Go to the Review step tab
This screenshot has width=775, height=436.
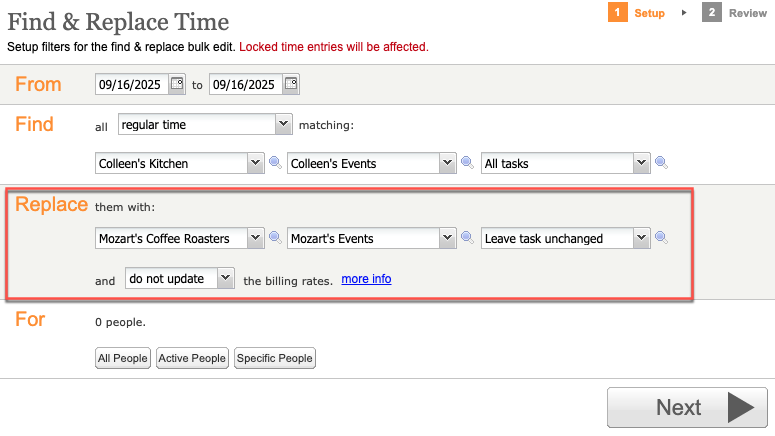pyautogui.click(x=734, y=13)
